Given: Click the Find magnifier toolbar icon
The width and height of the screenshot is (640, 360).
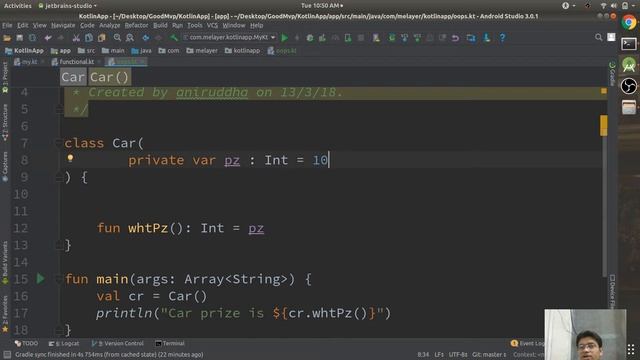Looking at the screenshot, I should click(117, 38).
